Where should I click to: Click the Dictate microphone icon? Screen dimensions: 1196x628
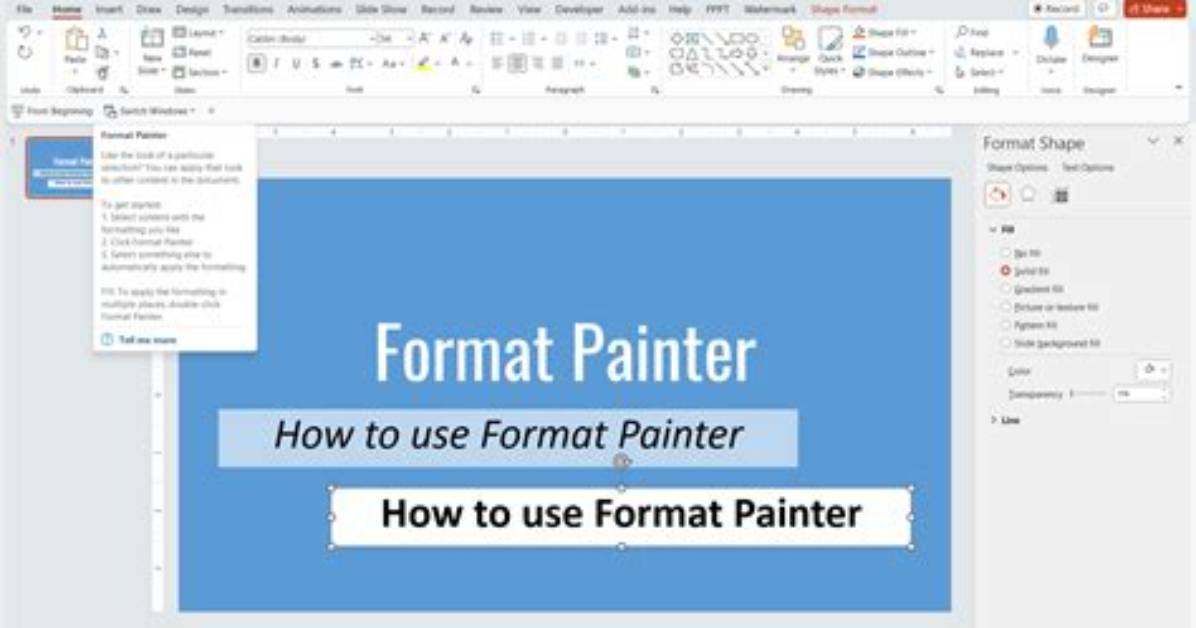point(1051,38)
